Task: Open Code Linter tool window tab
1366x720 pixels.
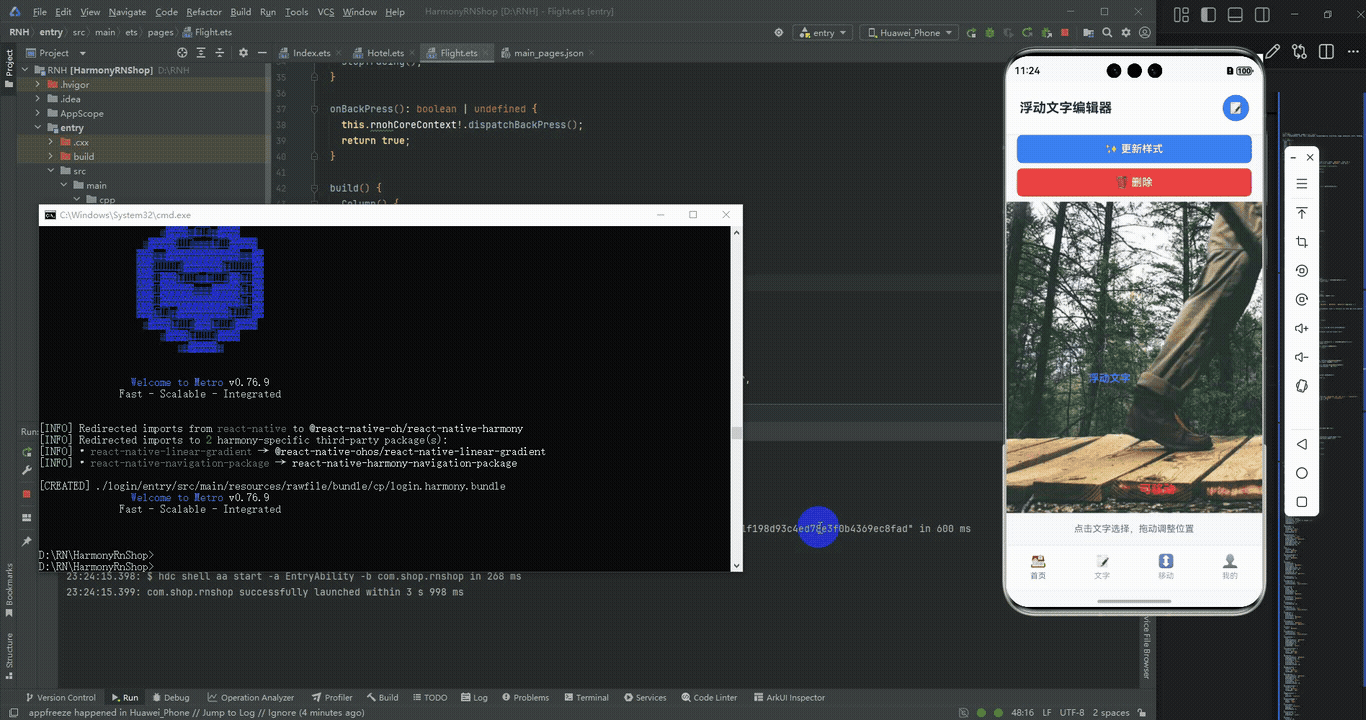Action: click(708, 697)
